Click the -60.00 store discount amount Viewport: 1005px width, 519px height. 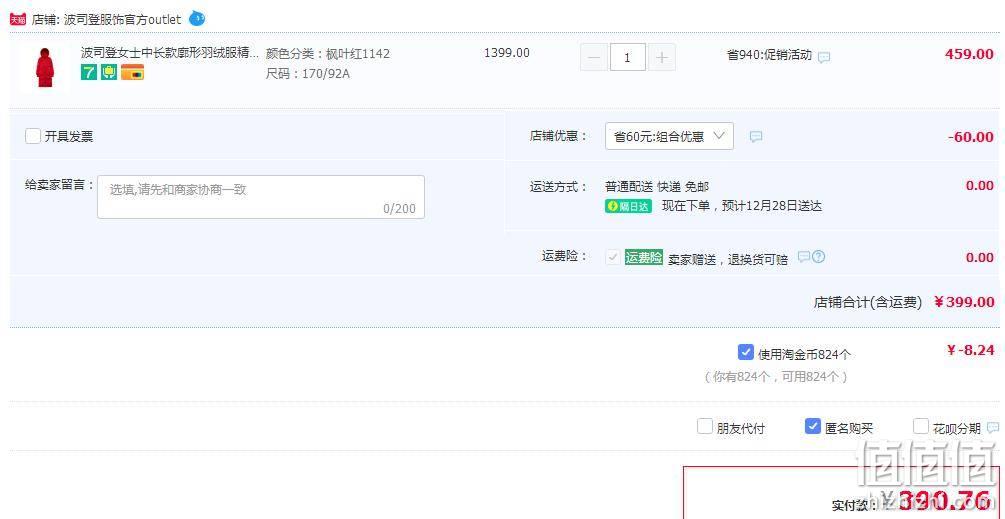click(x=971, y=137)
